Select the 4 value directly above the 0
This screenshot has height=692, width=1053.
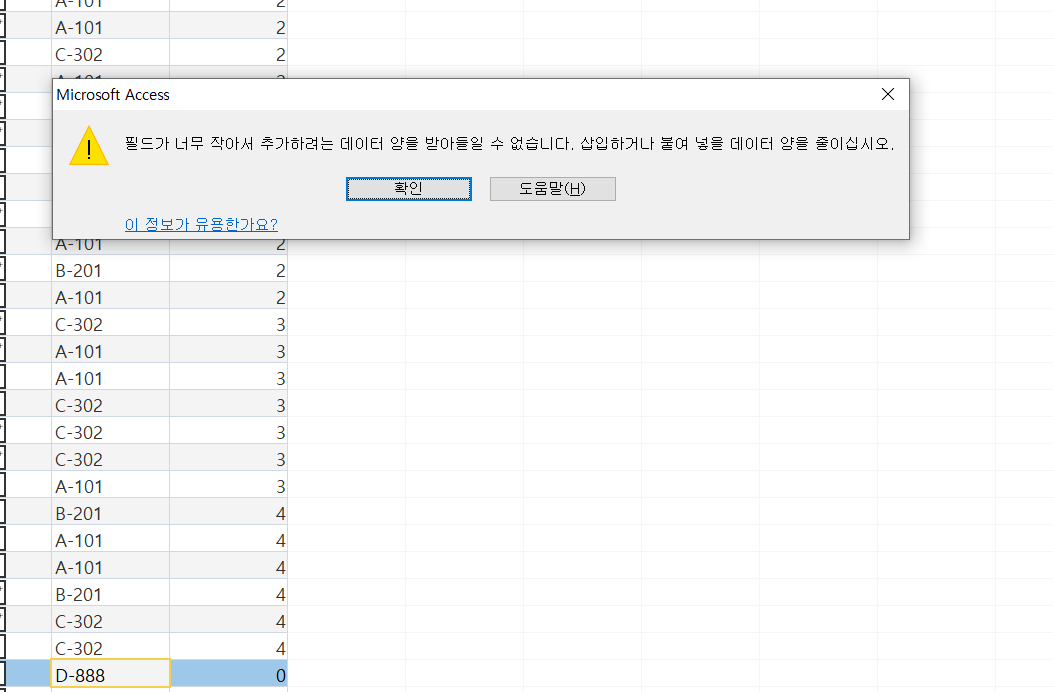(229, 648)
